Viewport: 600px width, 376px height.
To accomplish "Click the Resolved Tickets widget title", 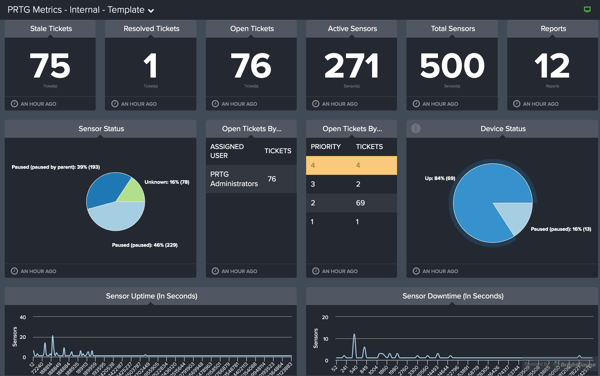I will [x=151, y=29].
